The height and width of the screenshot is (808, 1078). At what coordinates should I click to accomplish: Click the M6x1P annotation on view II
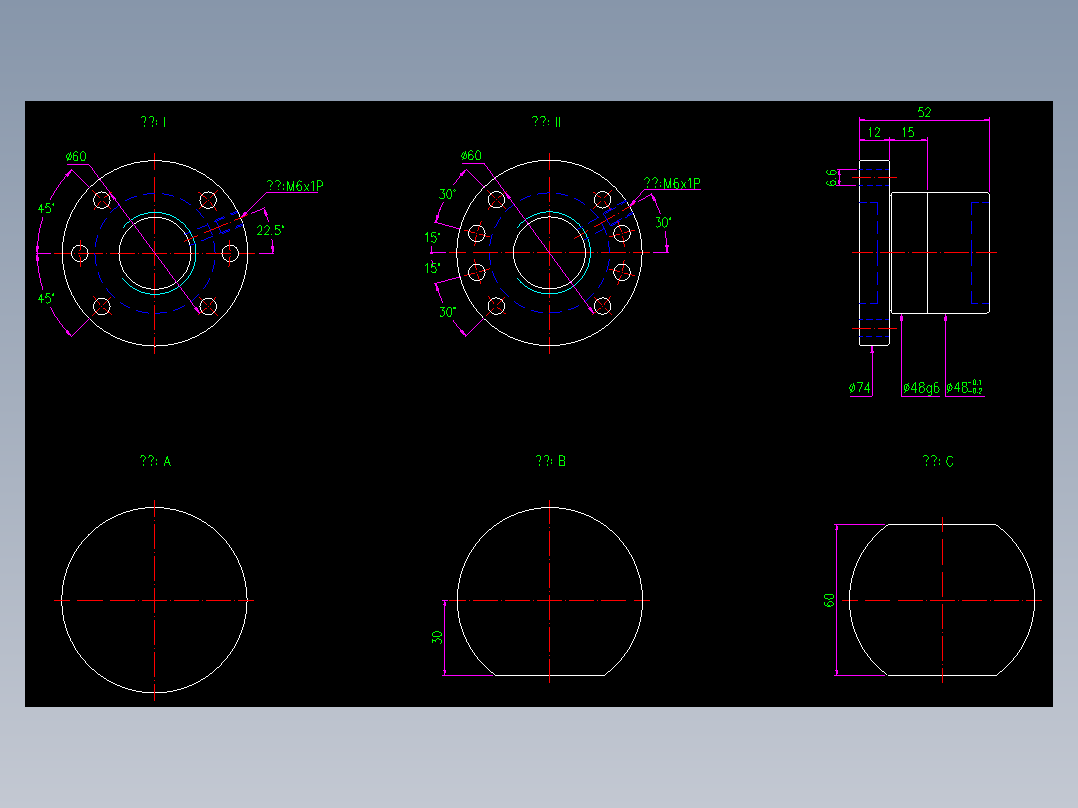pos(672,182)
